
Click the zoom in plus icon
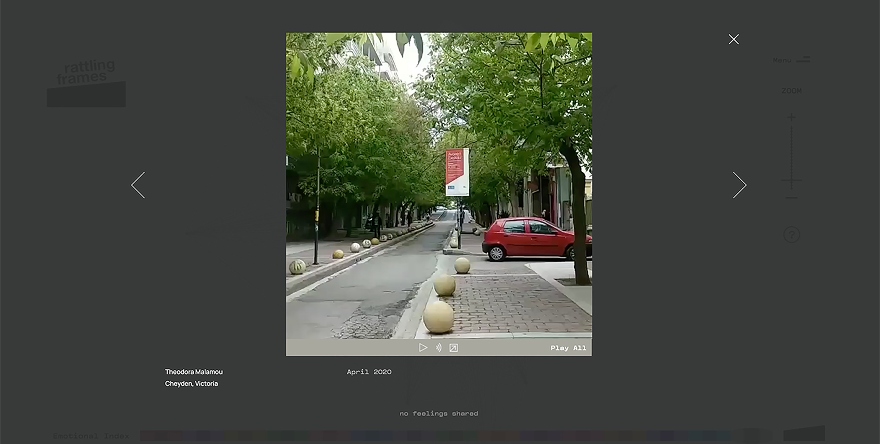[x=791, y=118]
